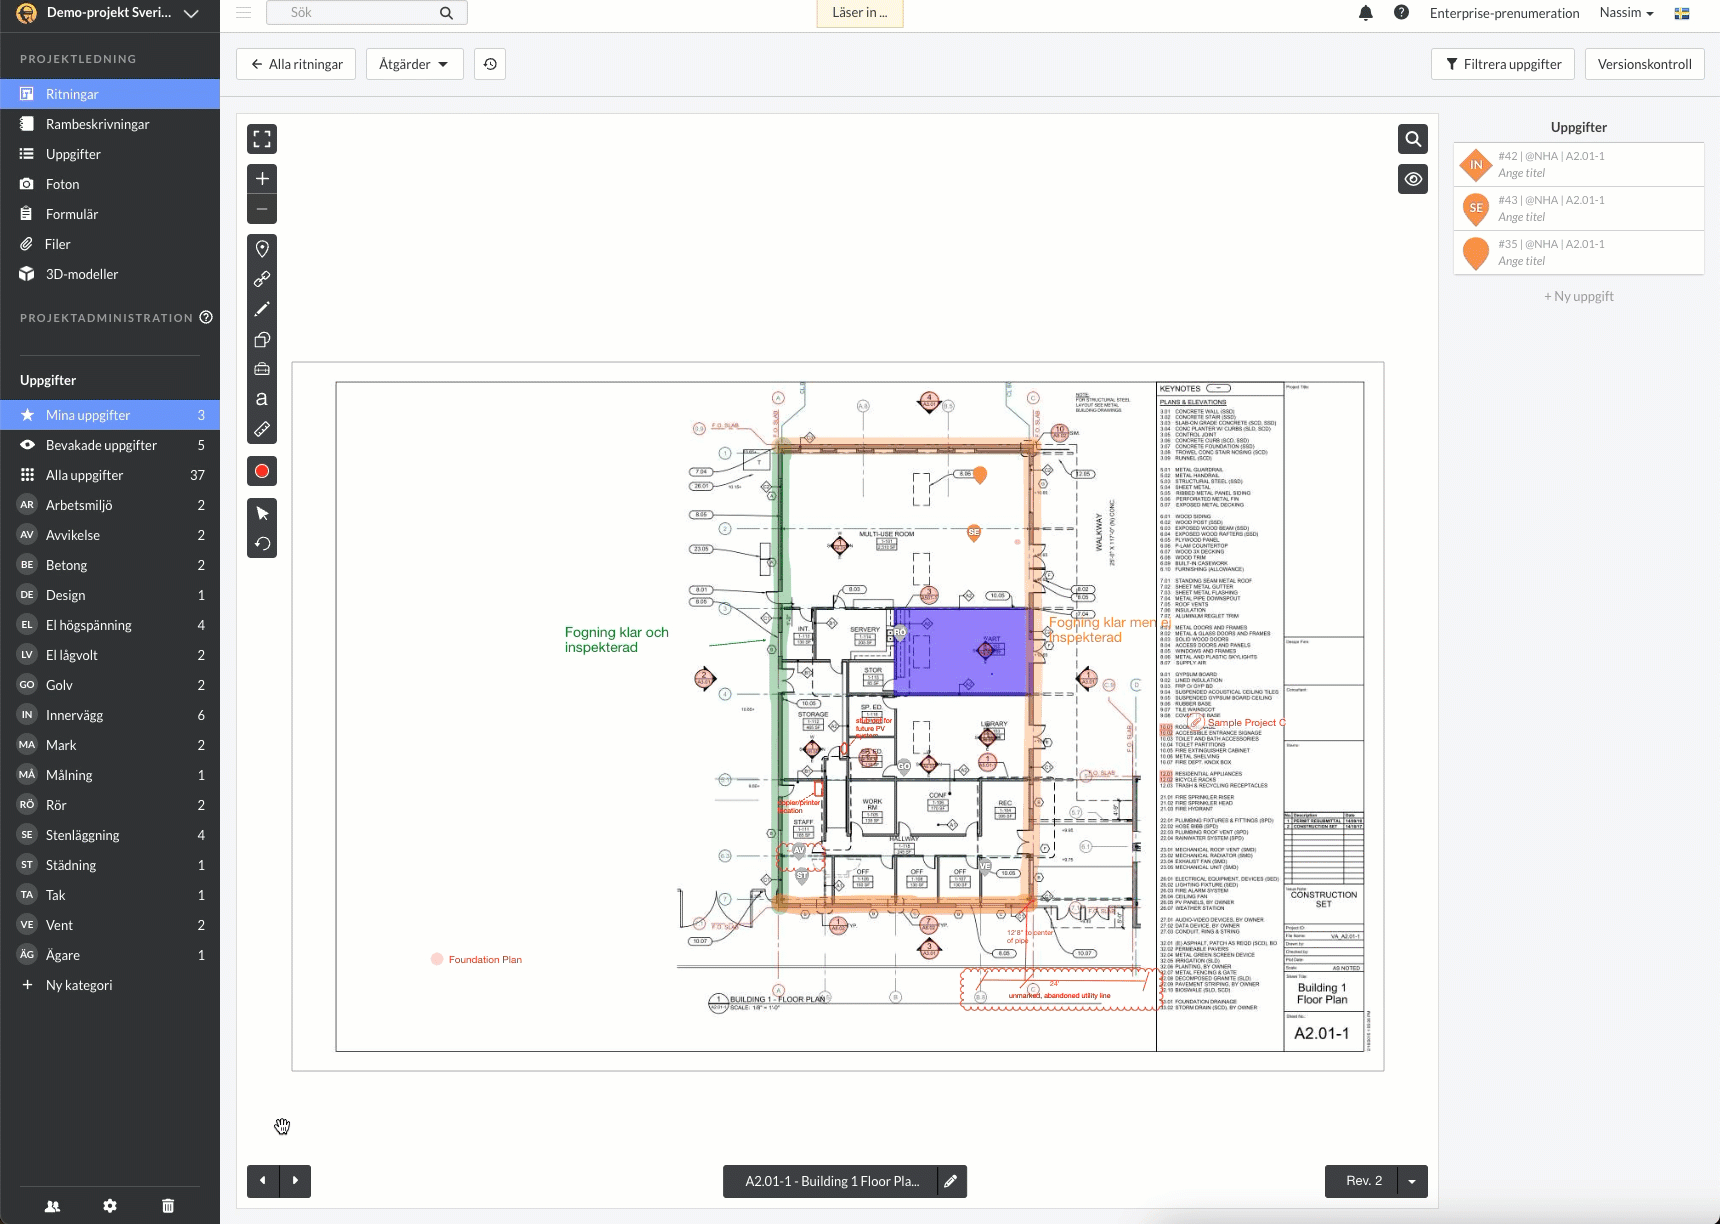Click A2.01-1 Building 1 Floor Plan title
Image resolution: width=1720 pixels, height=1224 pixels.
pyautogui.click(x=830, y=1181)
